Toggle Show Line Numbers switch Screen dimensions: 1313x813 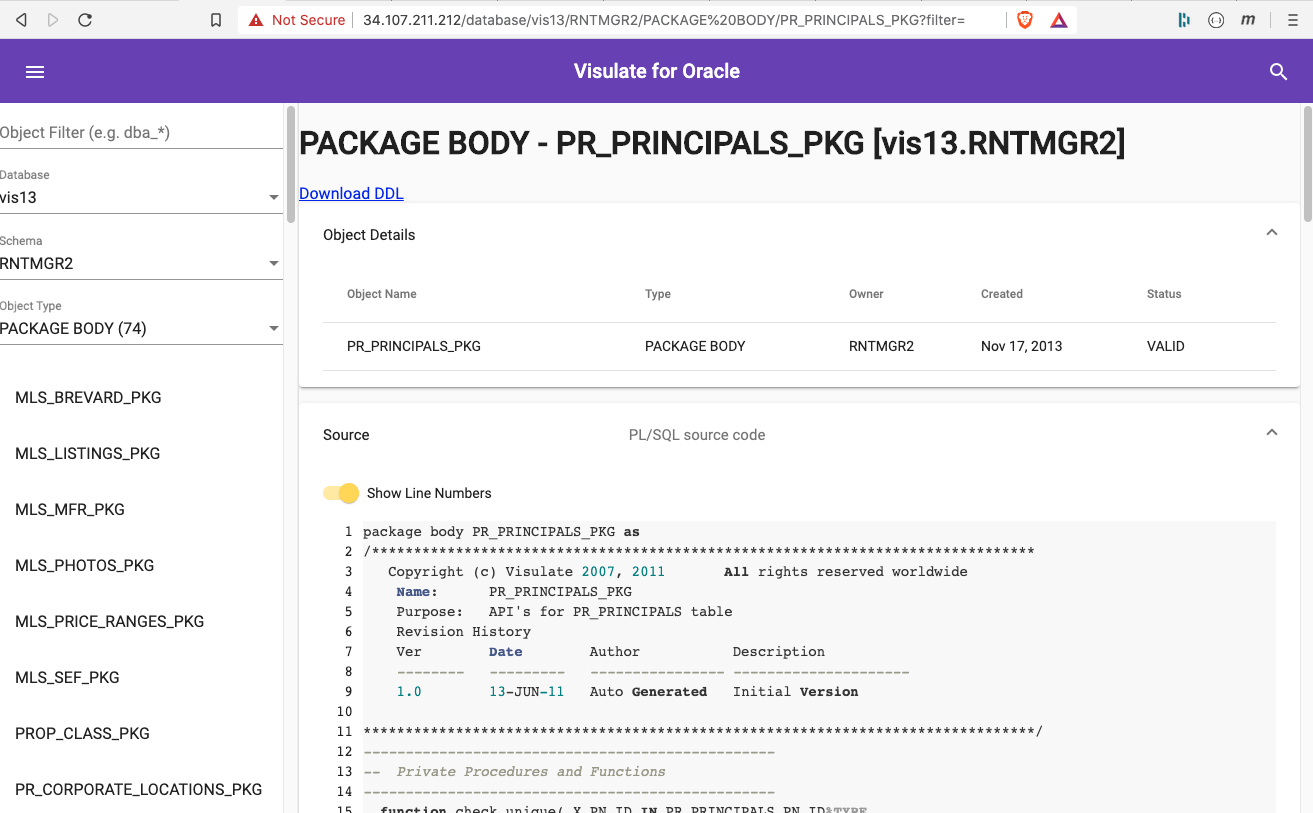pyautogui.click(x=341, y=493)
